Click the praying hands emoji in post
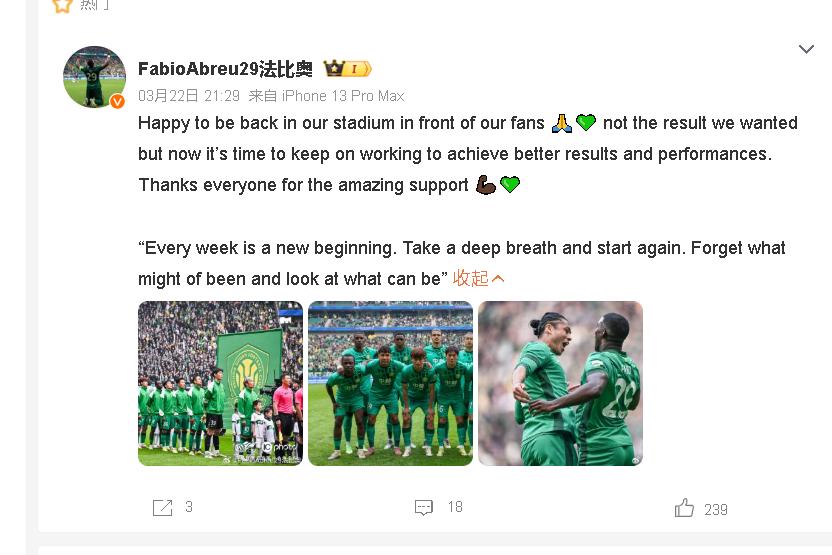832x555 pixels. point(561,123)
